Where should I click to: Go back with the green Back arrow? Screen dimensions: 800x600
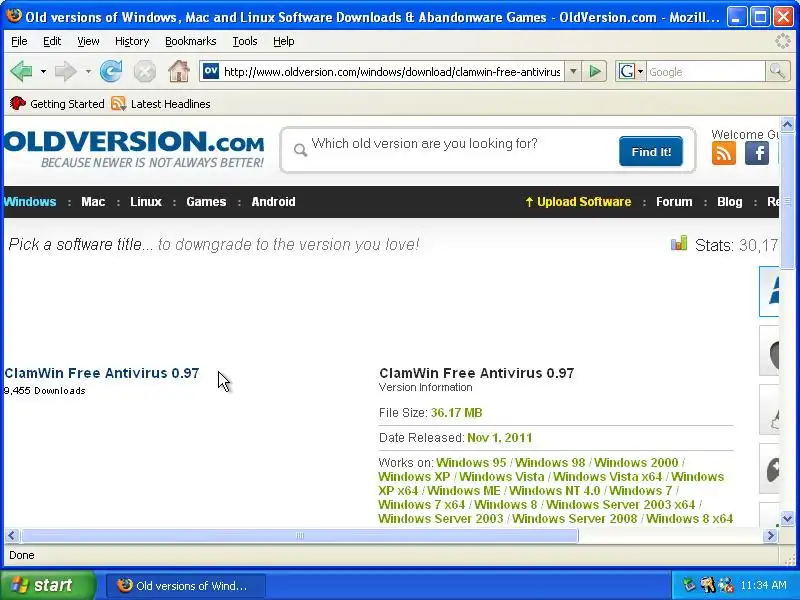tap(21, 71)
